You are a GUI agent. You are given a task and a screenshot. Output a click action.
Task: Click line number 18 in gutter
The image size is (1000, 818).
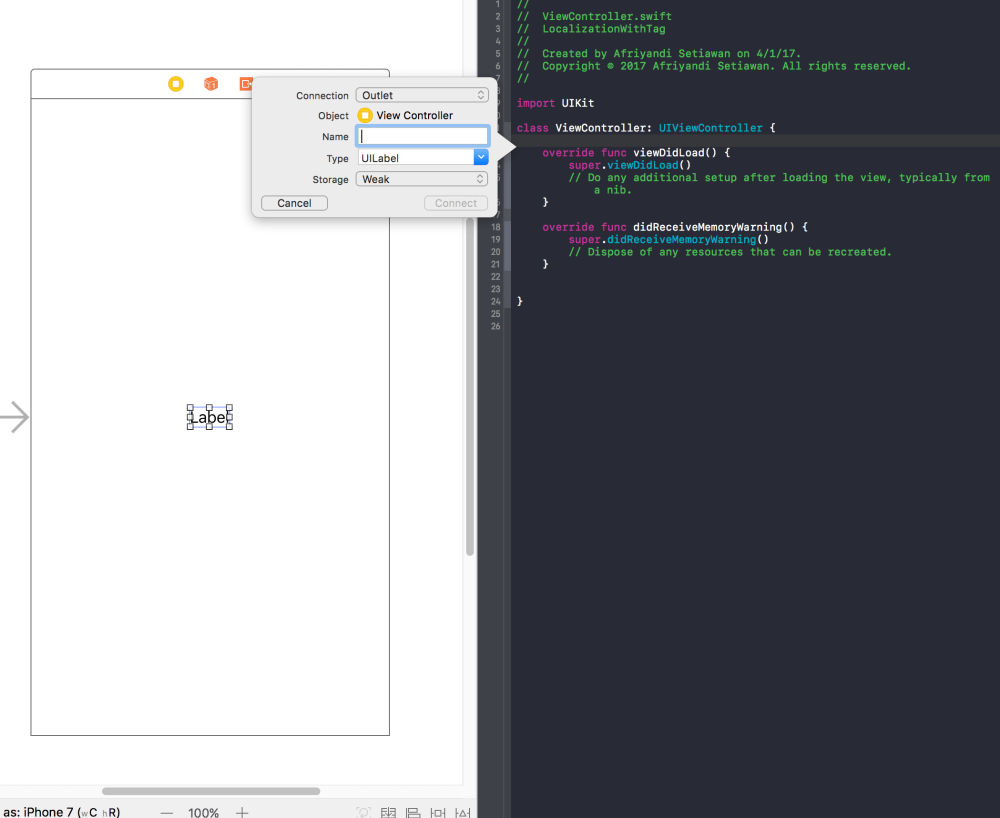pos(496,227)
